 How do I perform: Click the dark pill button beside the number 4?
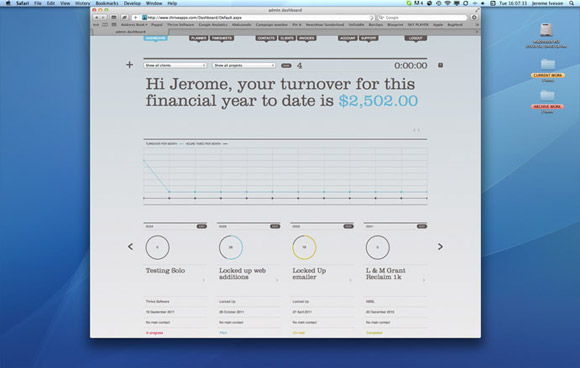[x=286, y=65]
